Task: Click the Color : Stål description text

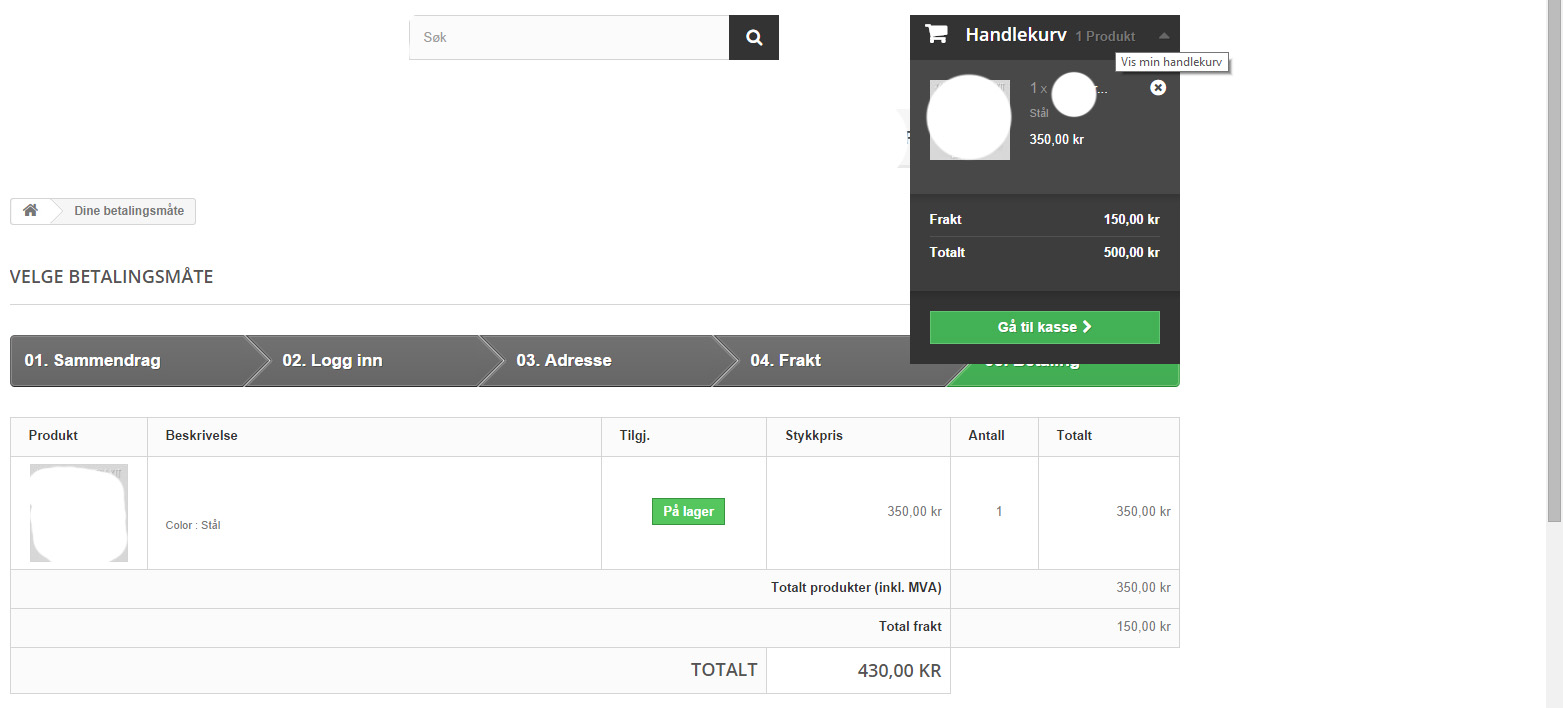Action: pos(193,525)
